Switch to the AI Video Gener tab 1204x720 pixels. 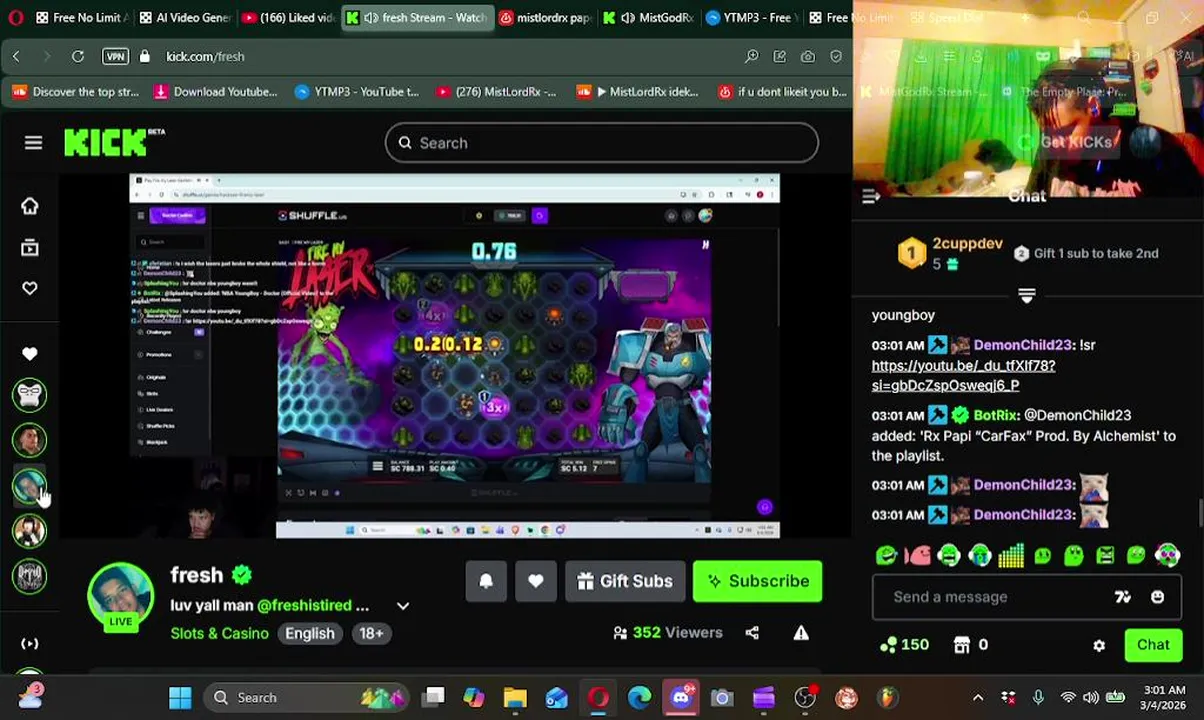pyautogui.click(x=185, y=18)
